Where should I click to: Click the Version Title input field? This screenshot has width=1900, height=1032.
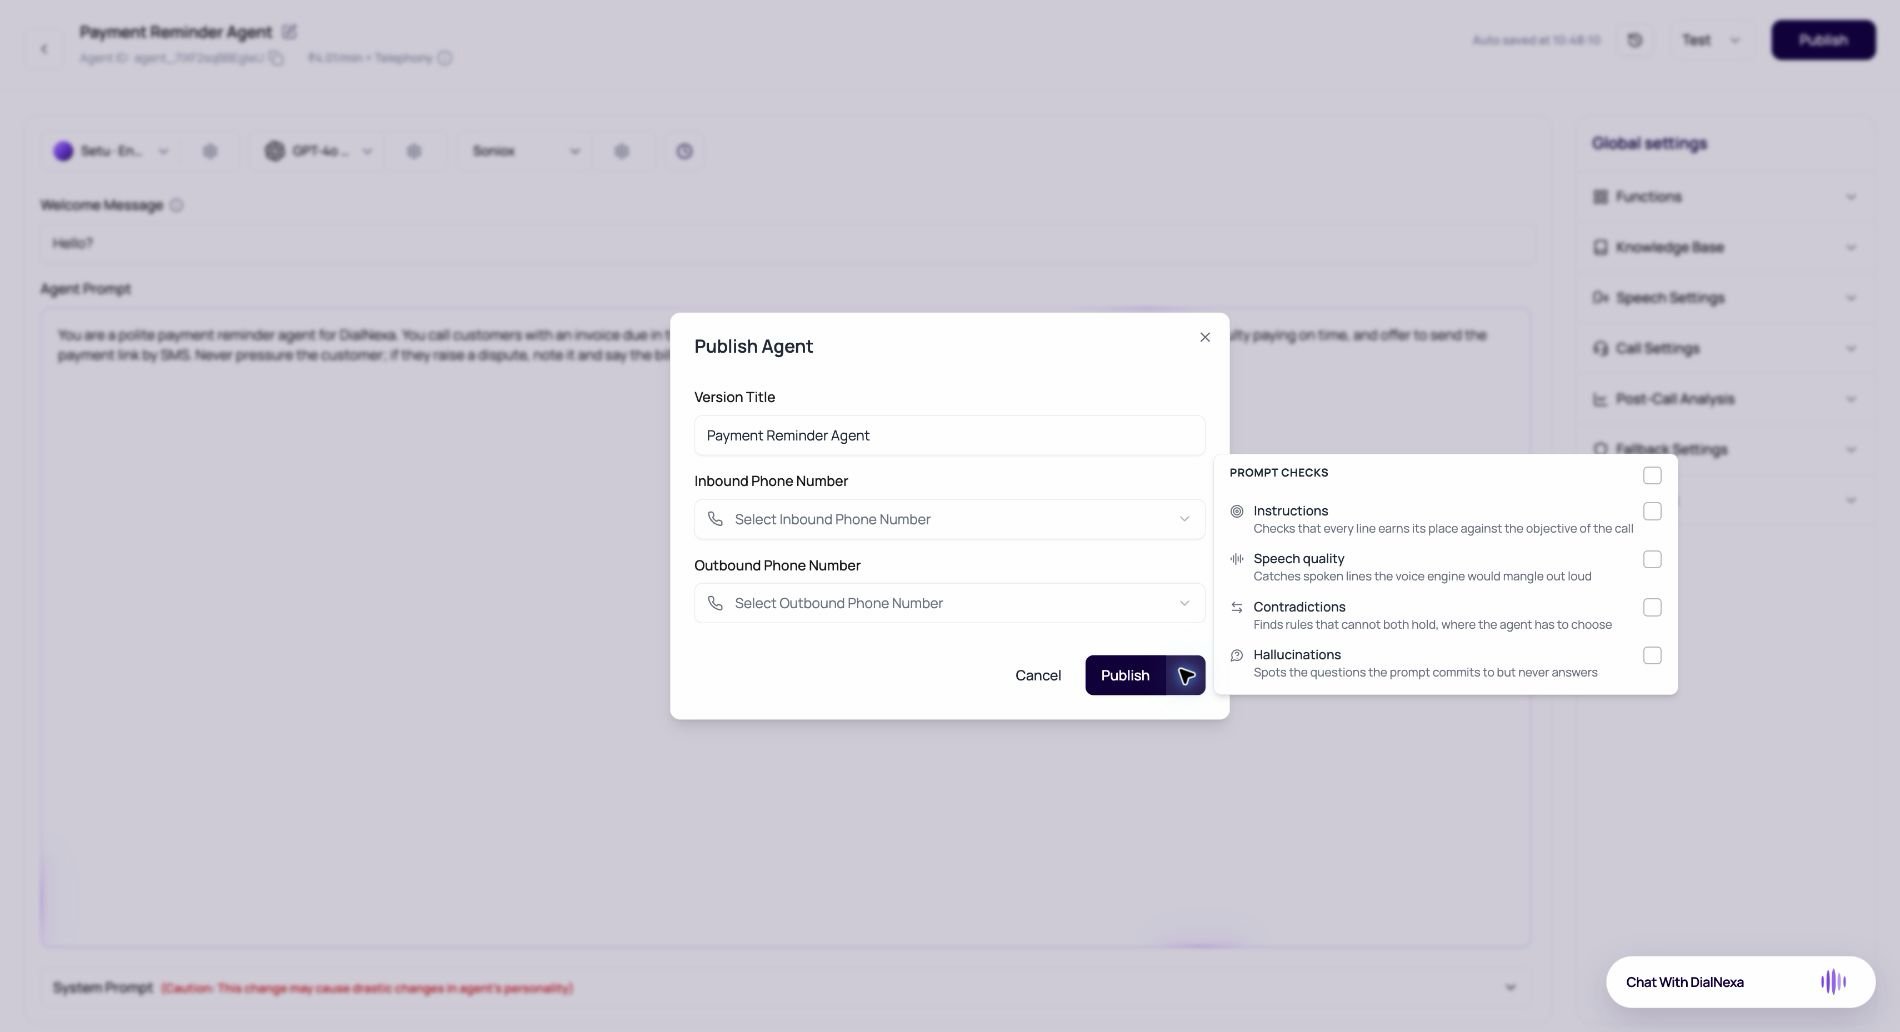[x=949, y=435]
